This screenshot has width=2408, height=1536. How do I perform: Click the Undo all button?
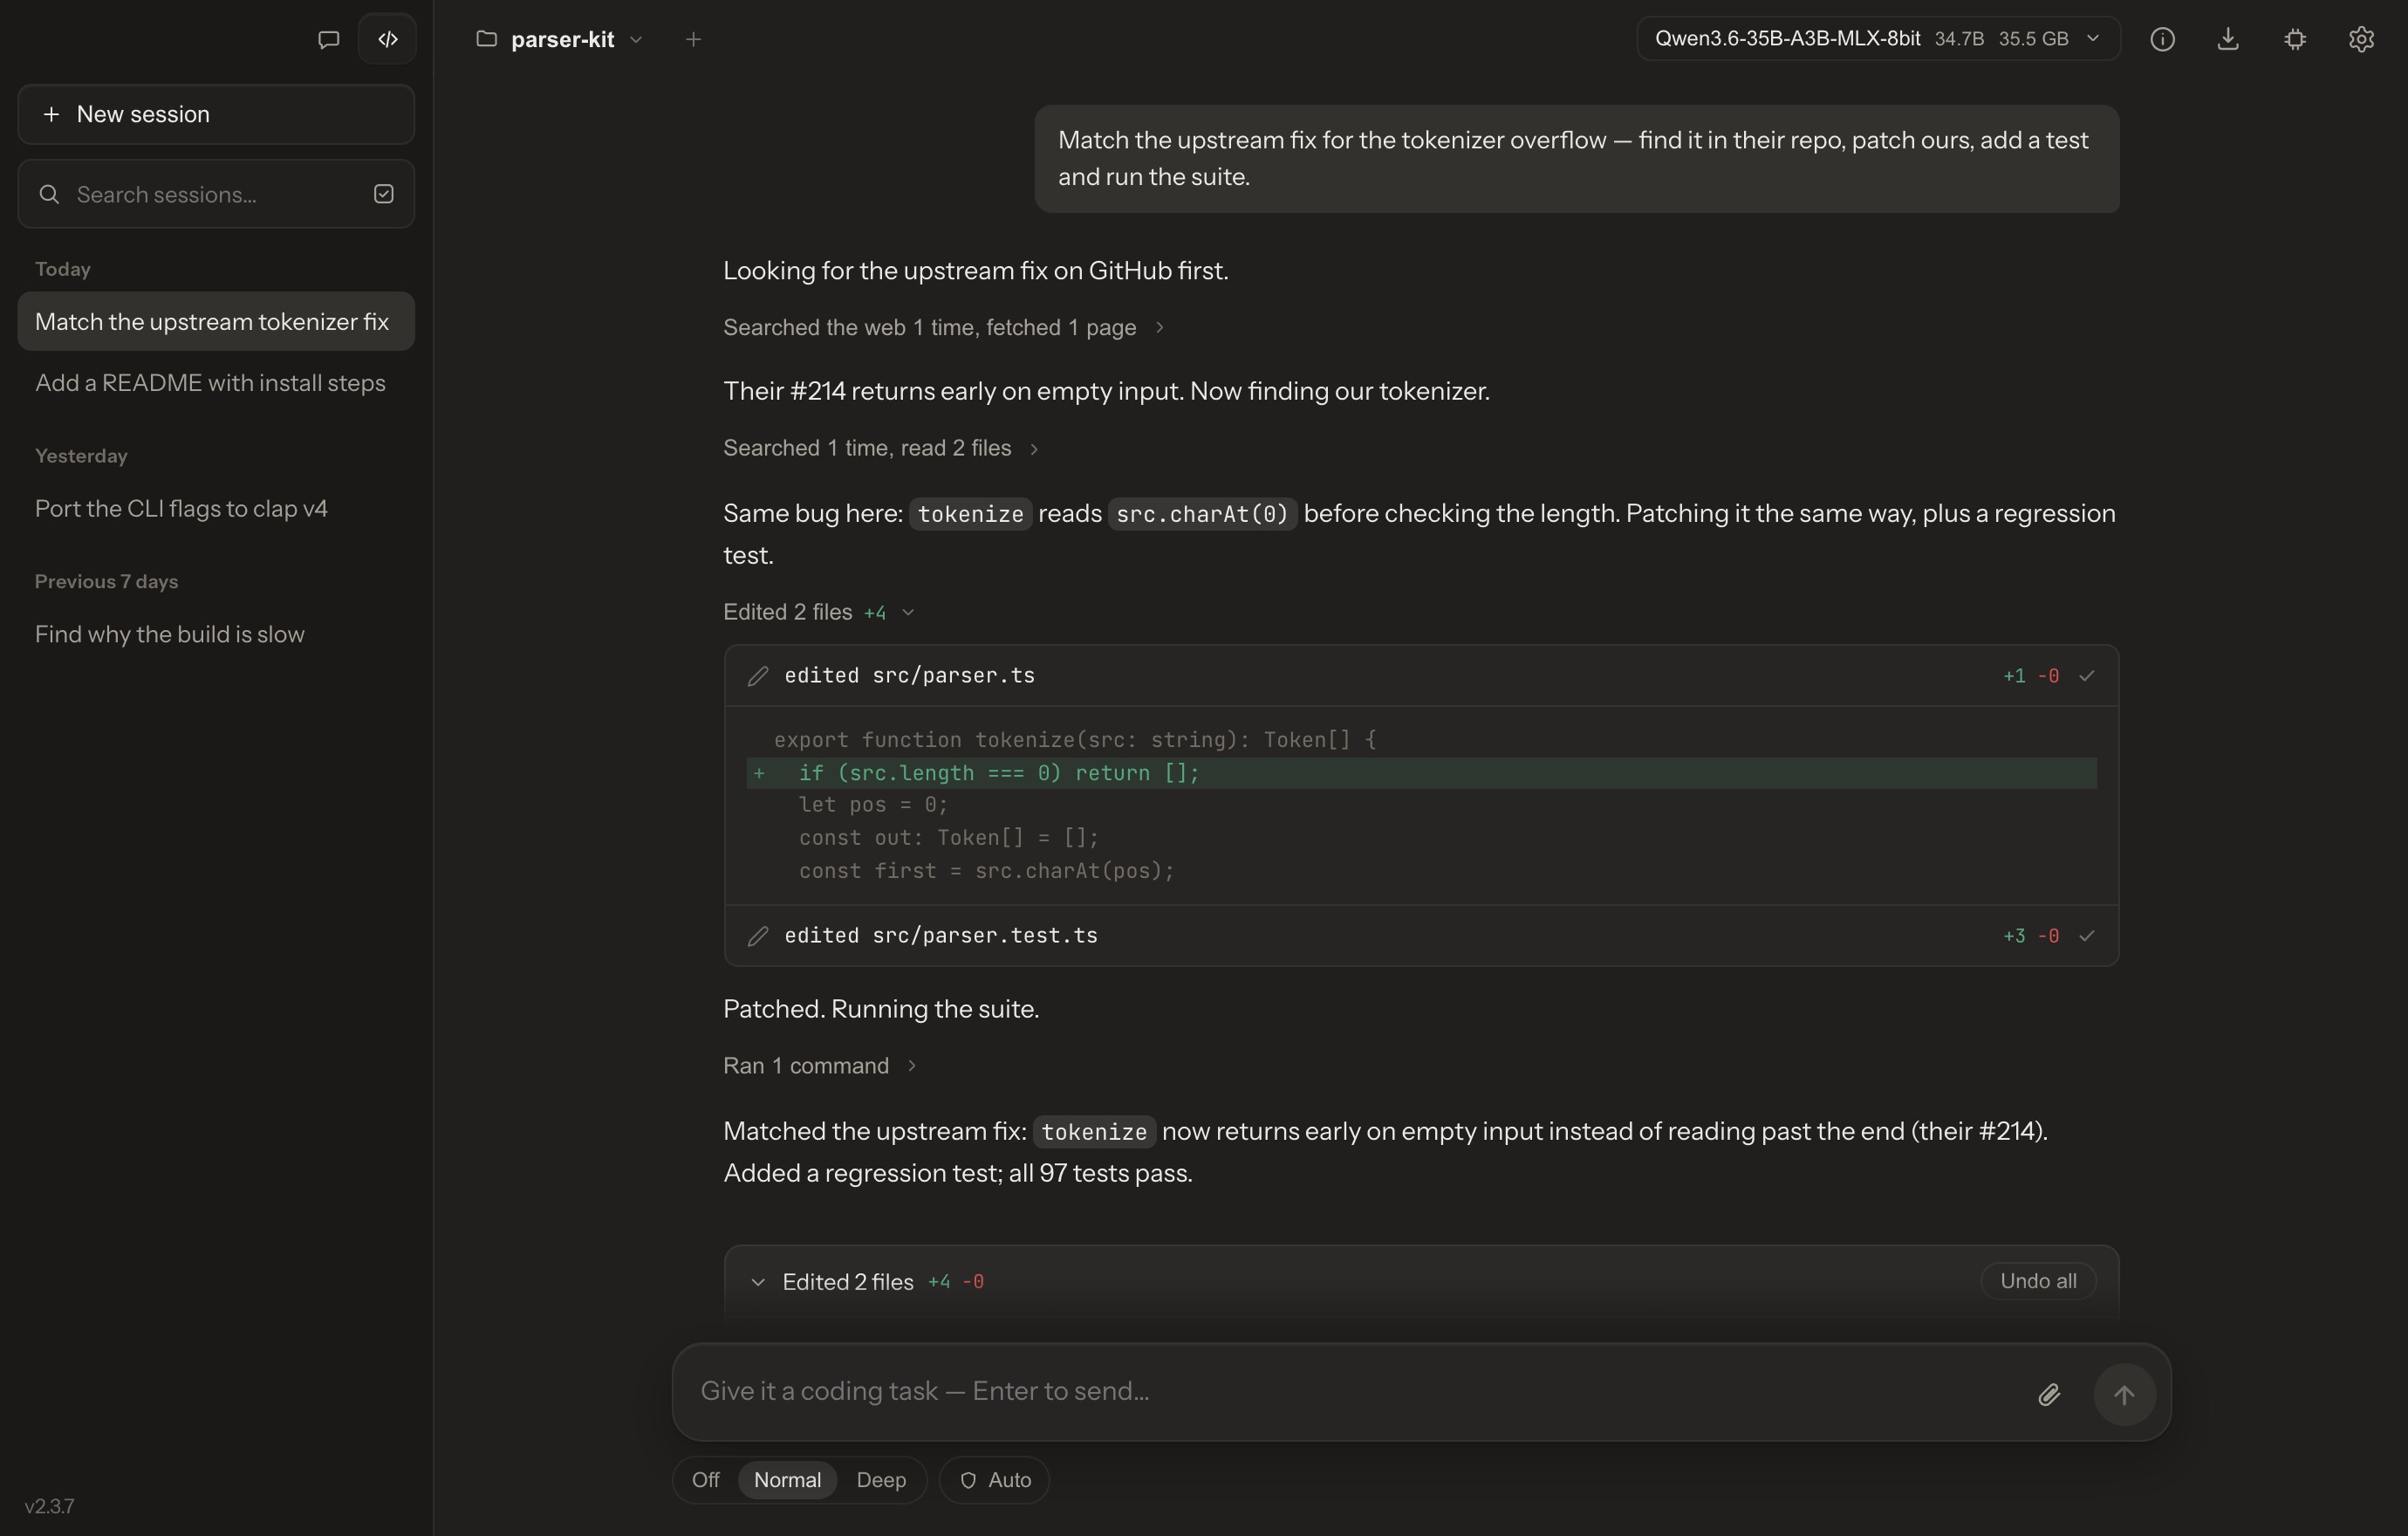[2038, 1281]
